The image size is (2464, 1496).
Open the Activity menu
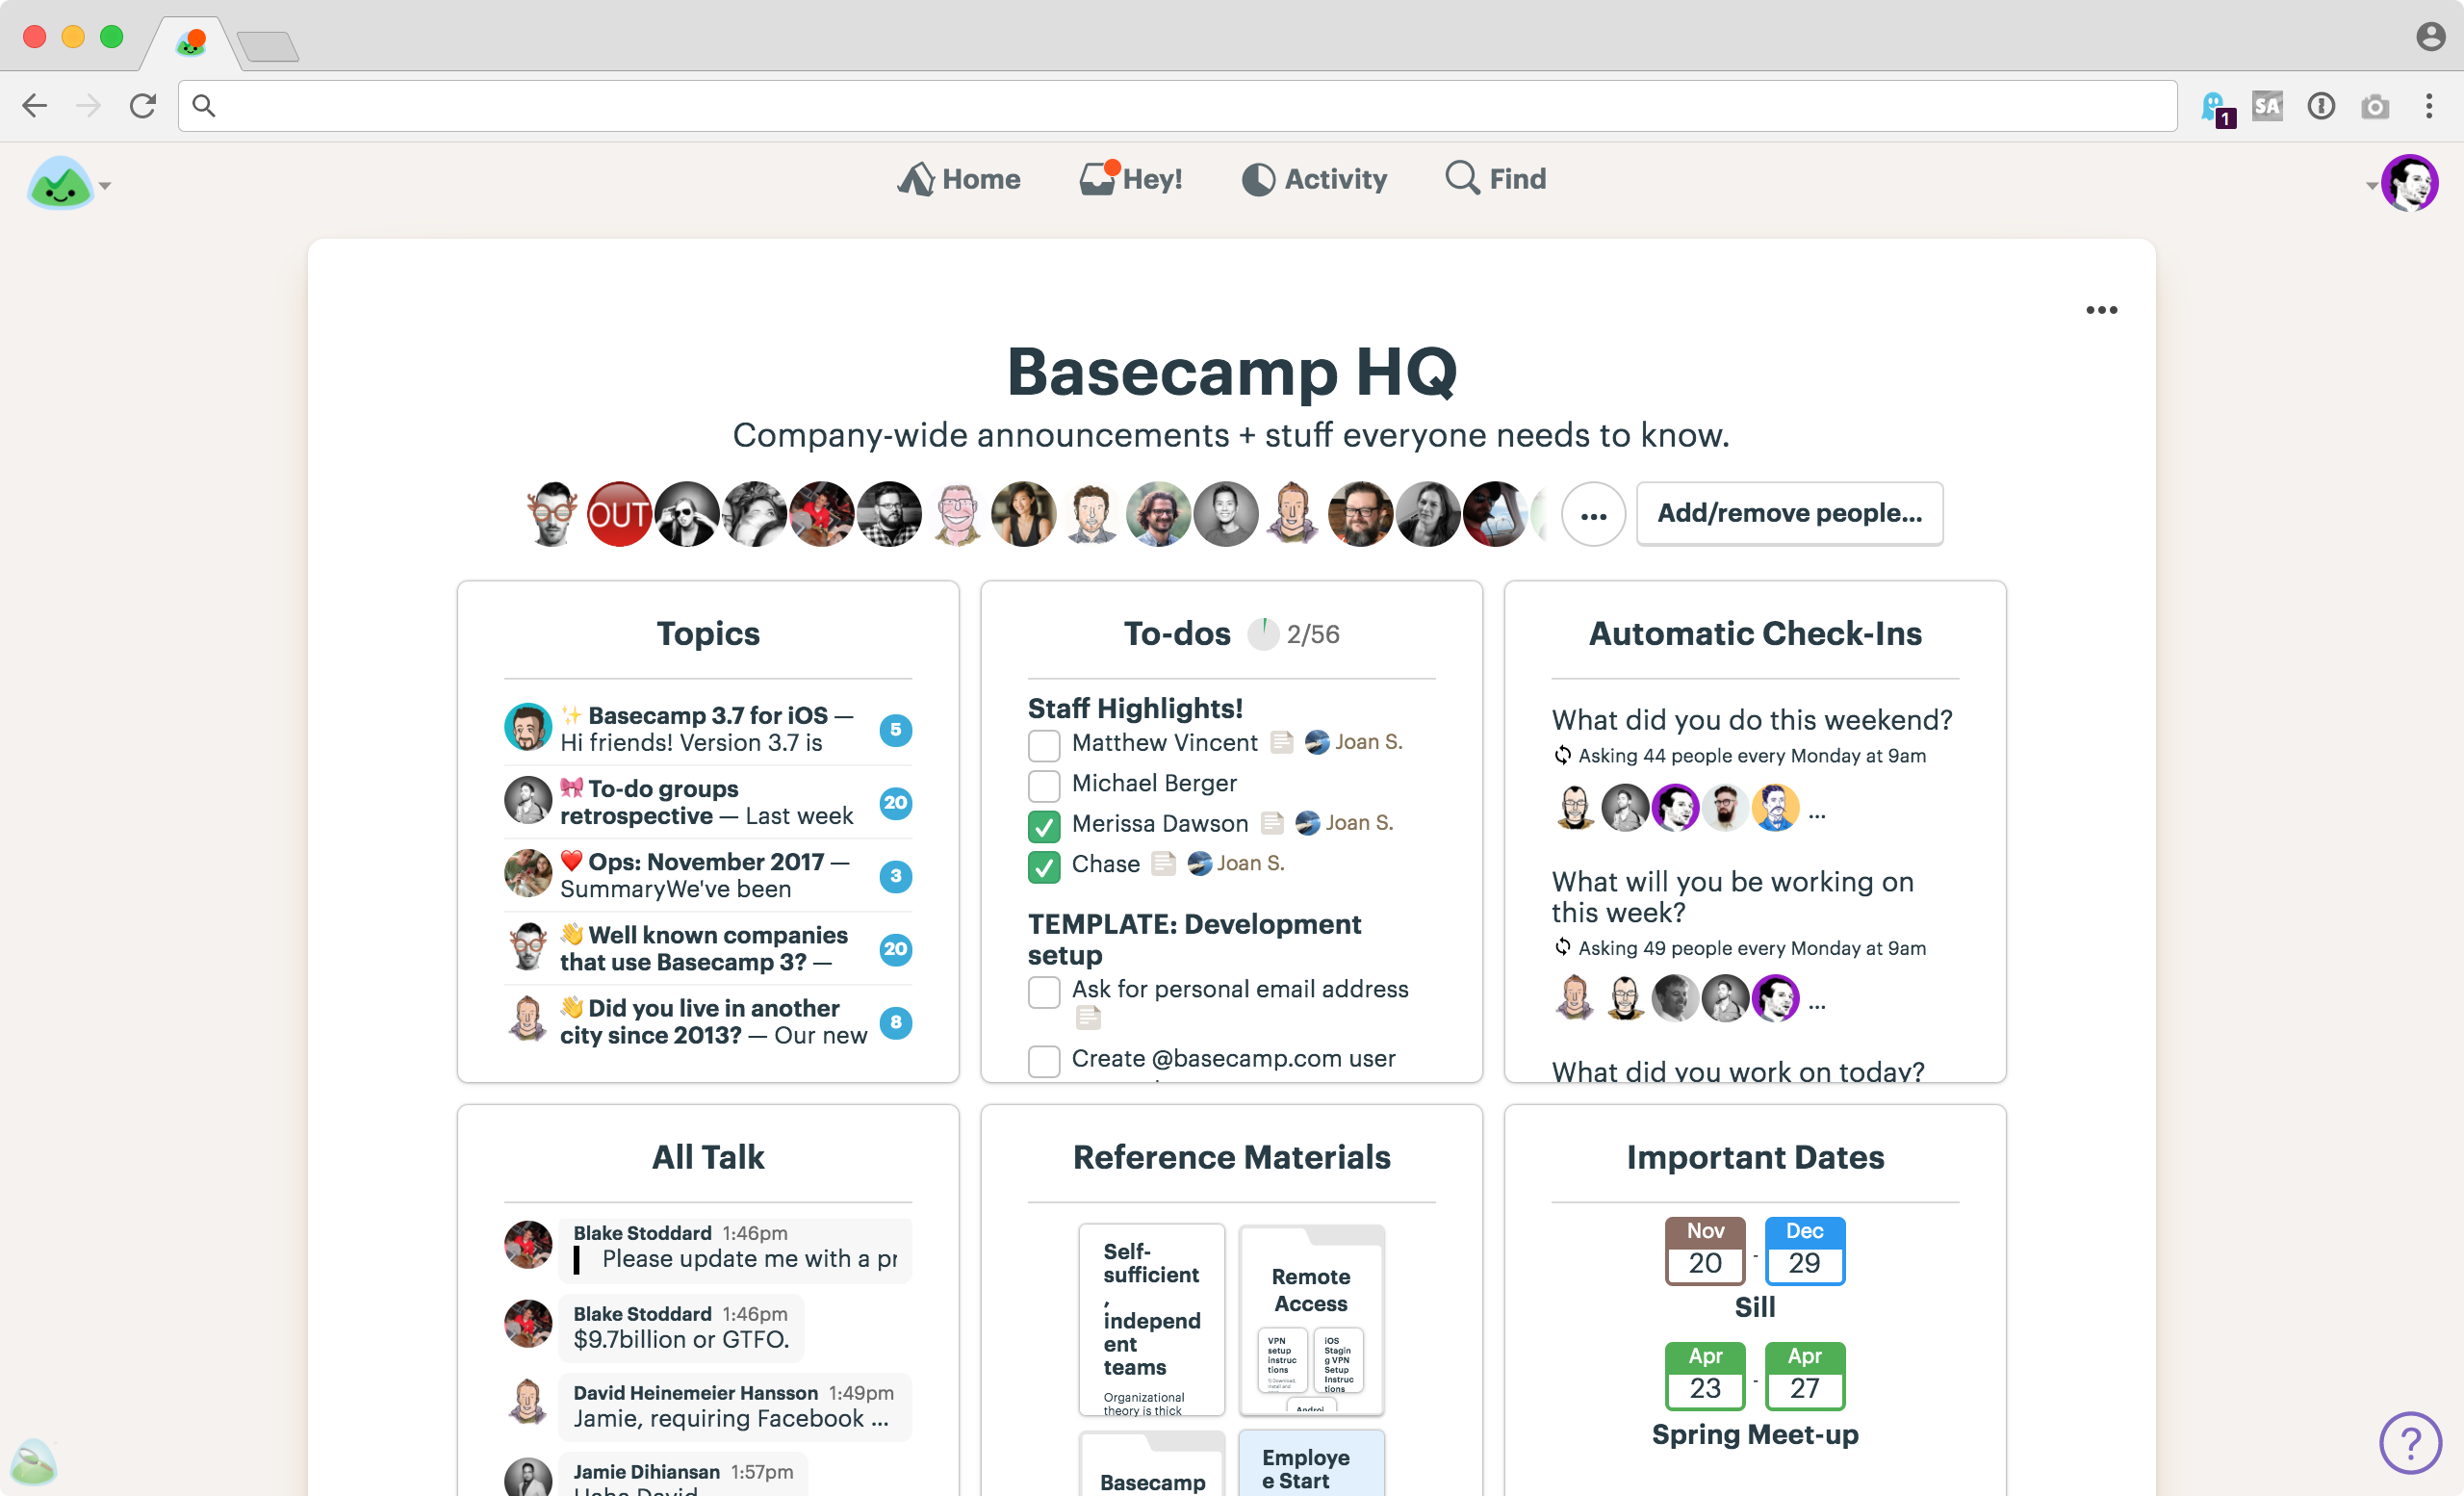tap(1314, 179)
